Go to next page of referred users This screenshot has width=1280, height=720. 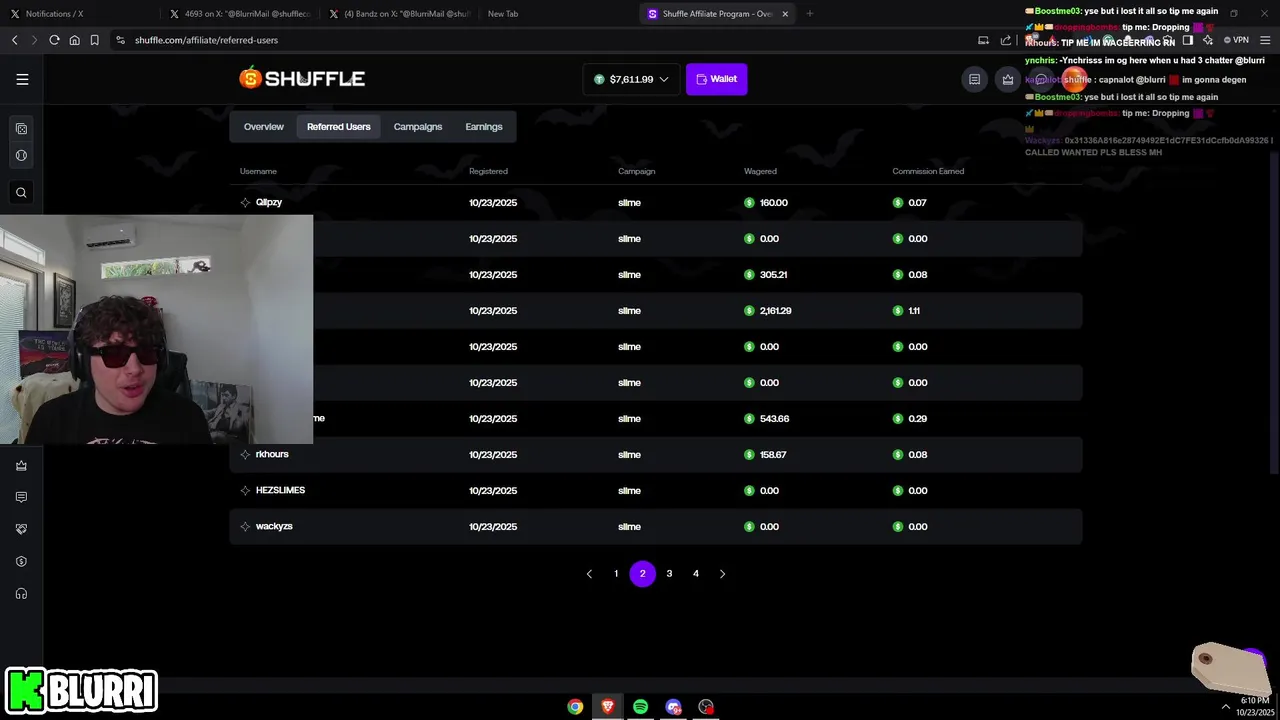pos(722,574)
